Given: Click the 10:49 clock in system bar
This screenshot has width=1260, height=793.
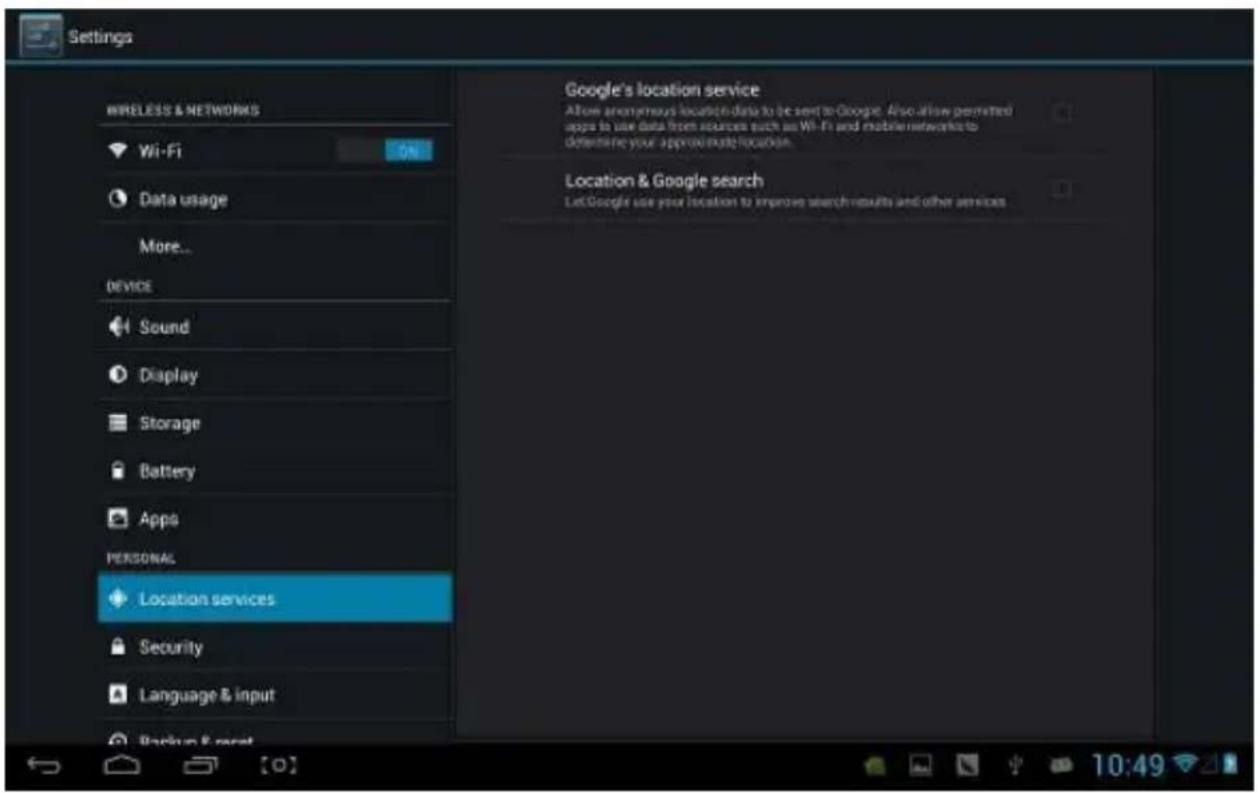Looking at the screenshot, I should pyautogui.click(x=1127, y=767).
